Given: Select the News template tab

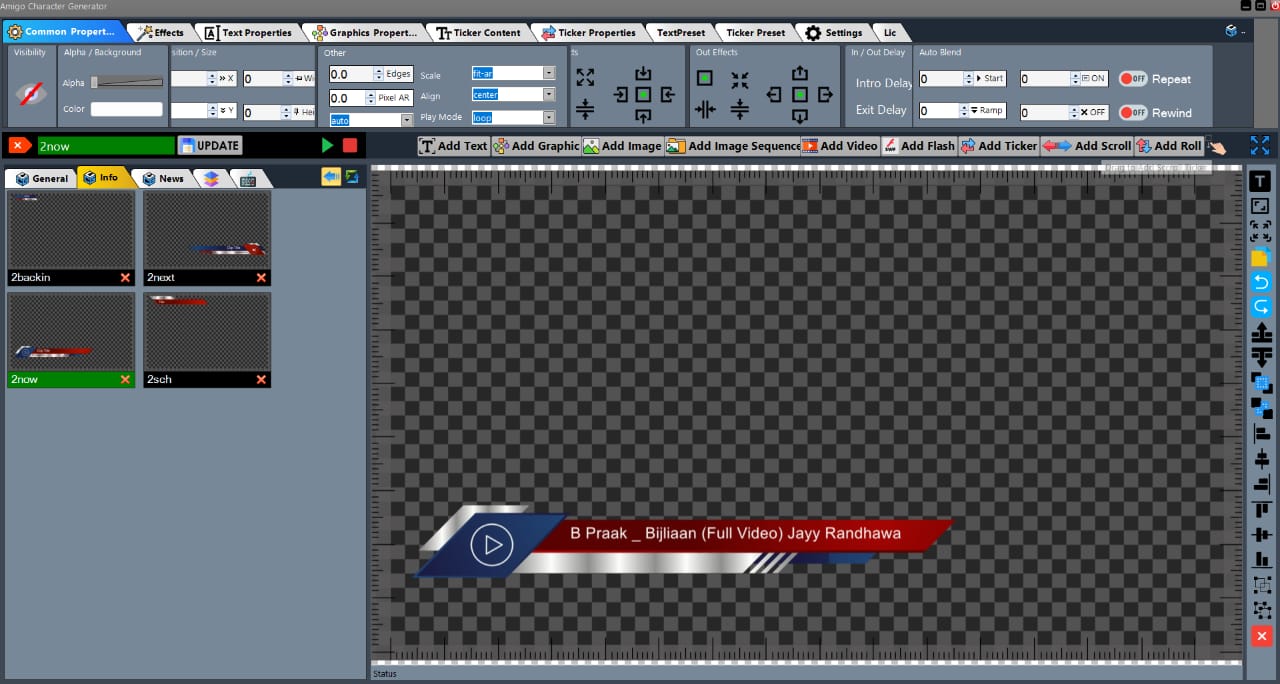Looking at the screenshot, I should coord(163,178).
